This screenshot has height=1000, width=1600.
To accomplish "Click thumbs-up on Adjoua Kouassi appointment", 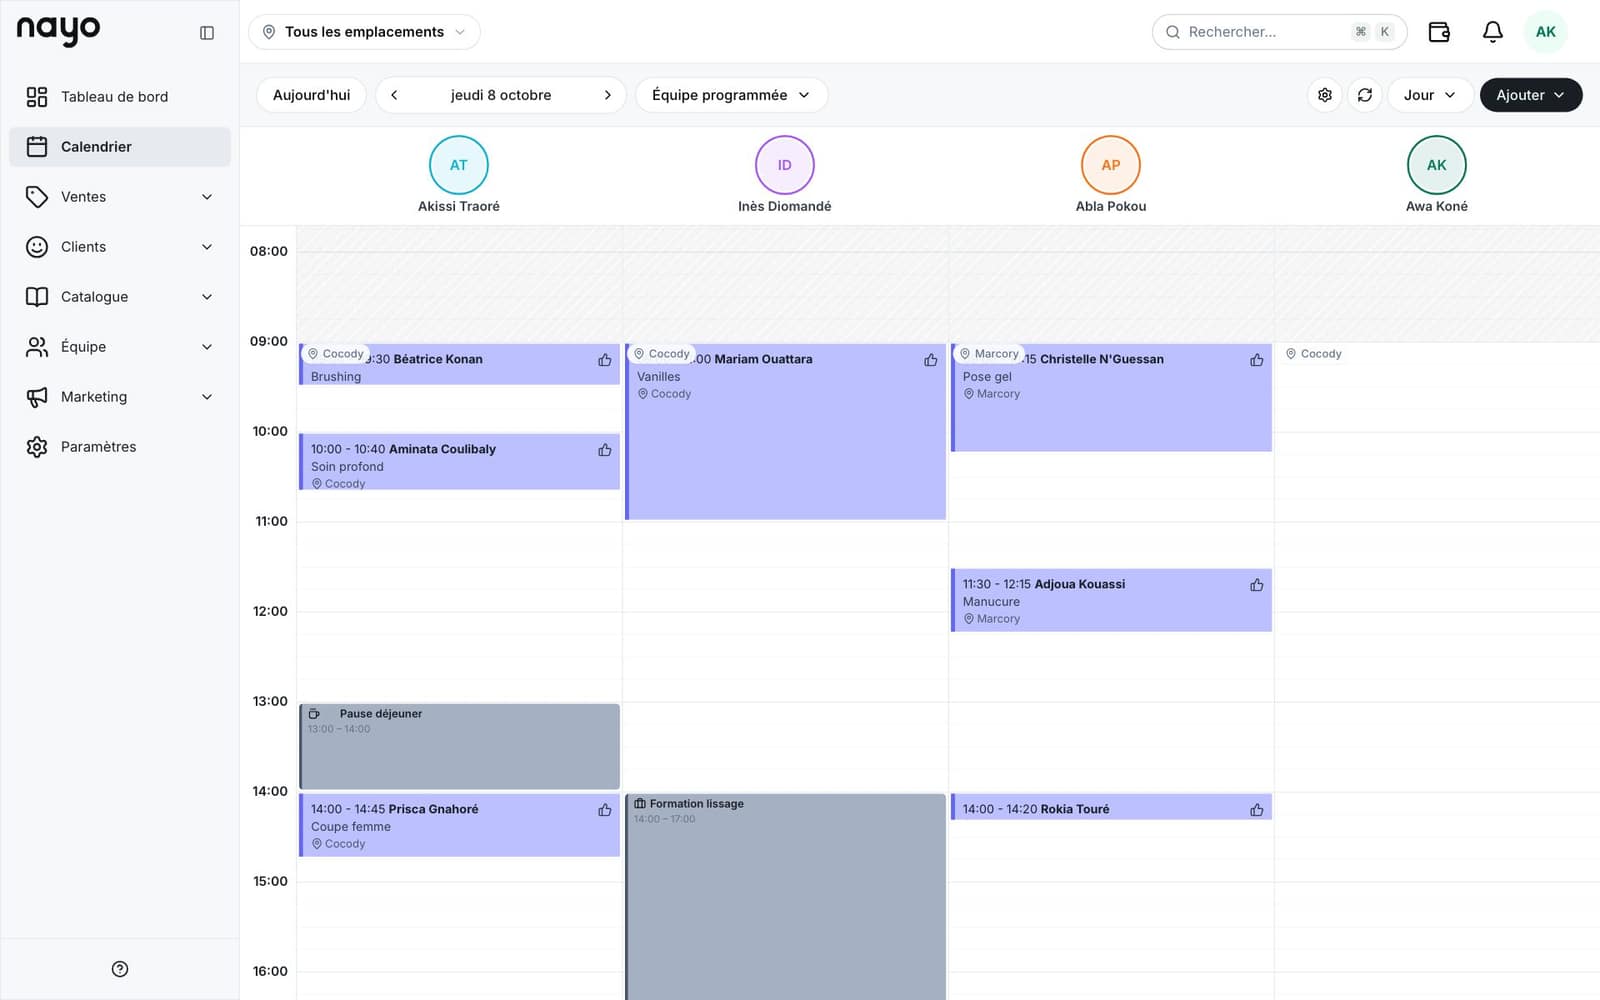I will [1256, 585].
